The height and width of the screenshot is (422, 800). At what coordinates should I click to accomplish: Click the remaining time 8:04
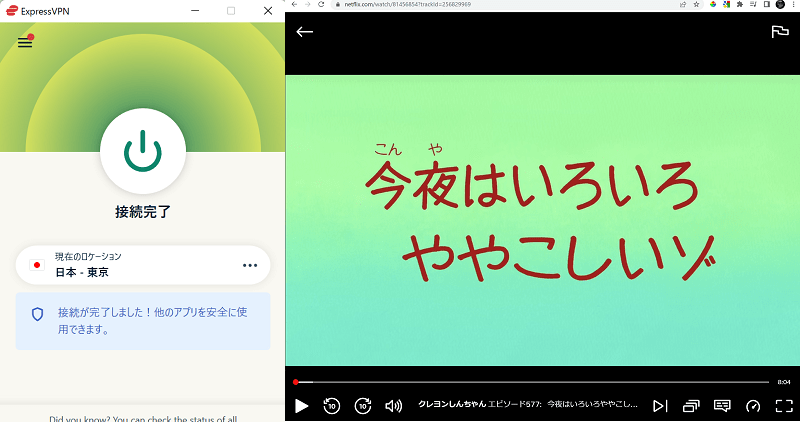pos(784,382)
